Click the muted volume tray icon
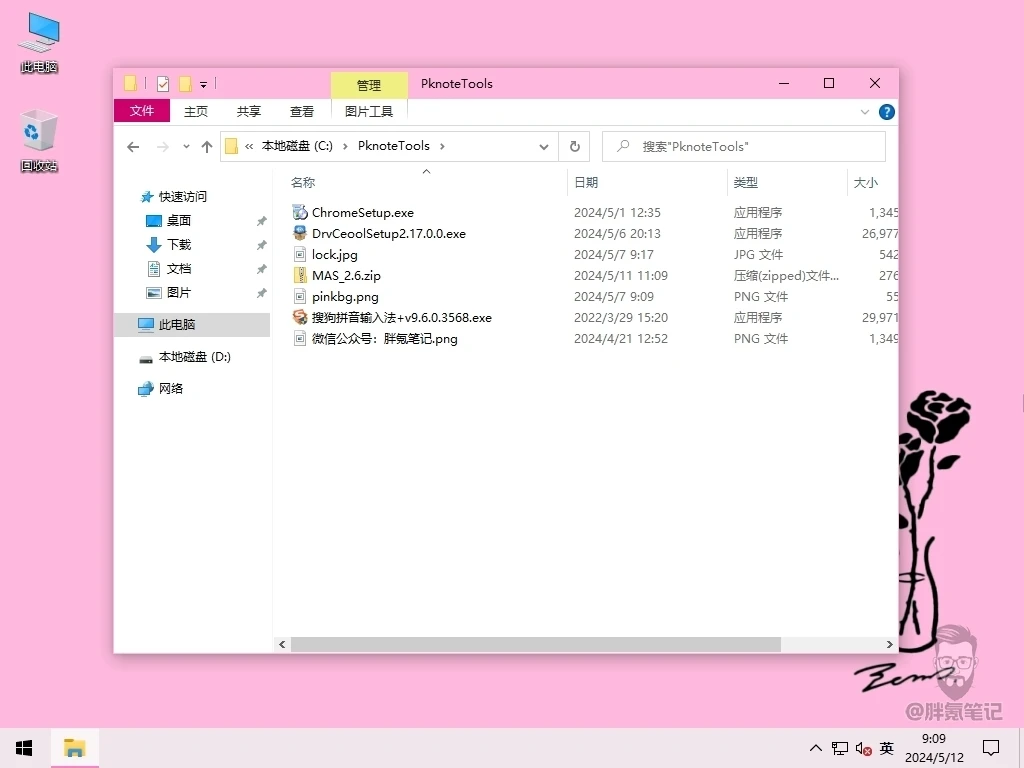The height and width of the screenshot is (768, 1024). pyautogui.click(x=863, y=748)
